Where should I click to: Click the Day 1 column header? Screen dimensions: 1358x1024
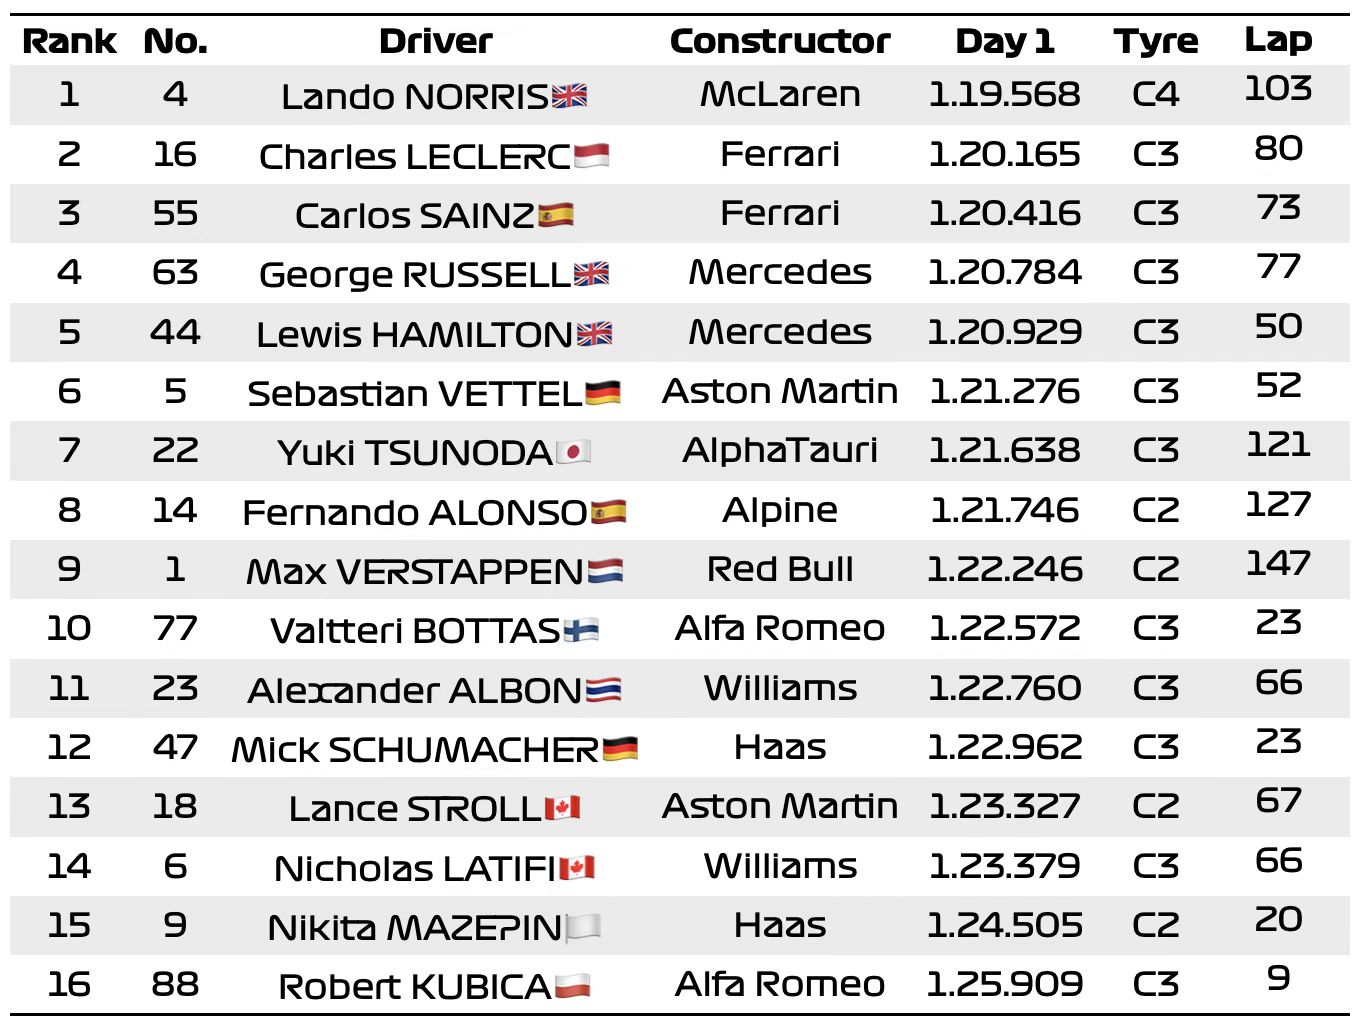(x=1004, y=41)
